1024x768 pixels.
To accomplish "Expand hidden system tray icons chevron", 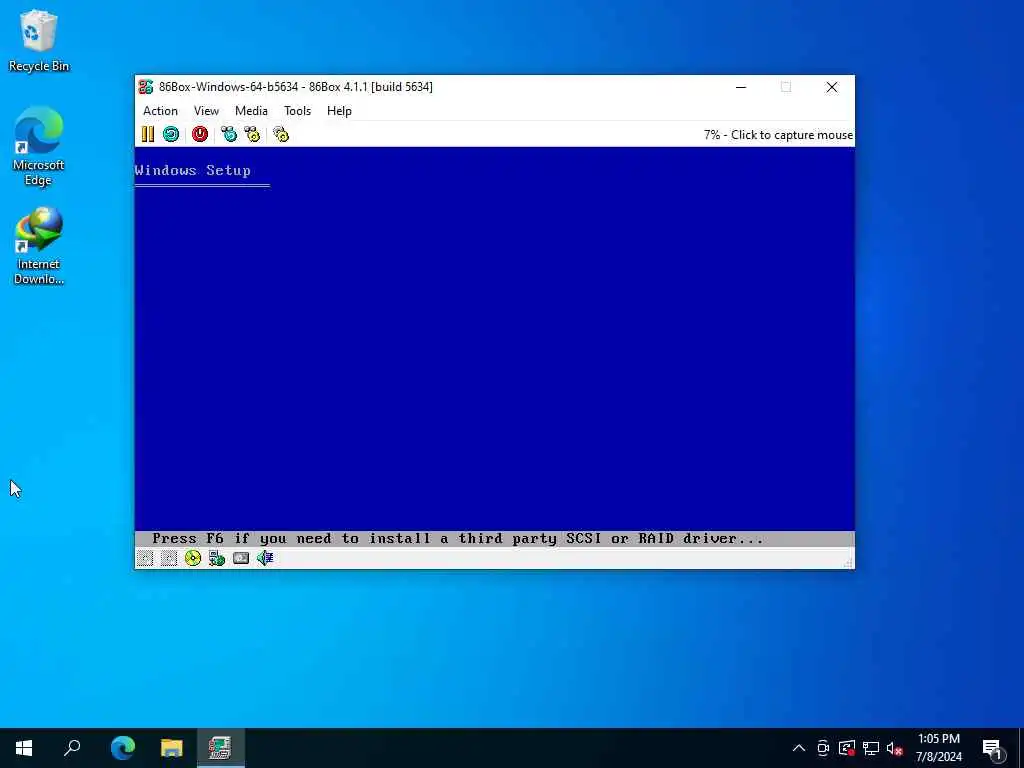I will 799,748.
